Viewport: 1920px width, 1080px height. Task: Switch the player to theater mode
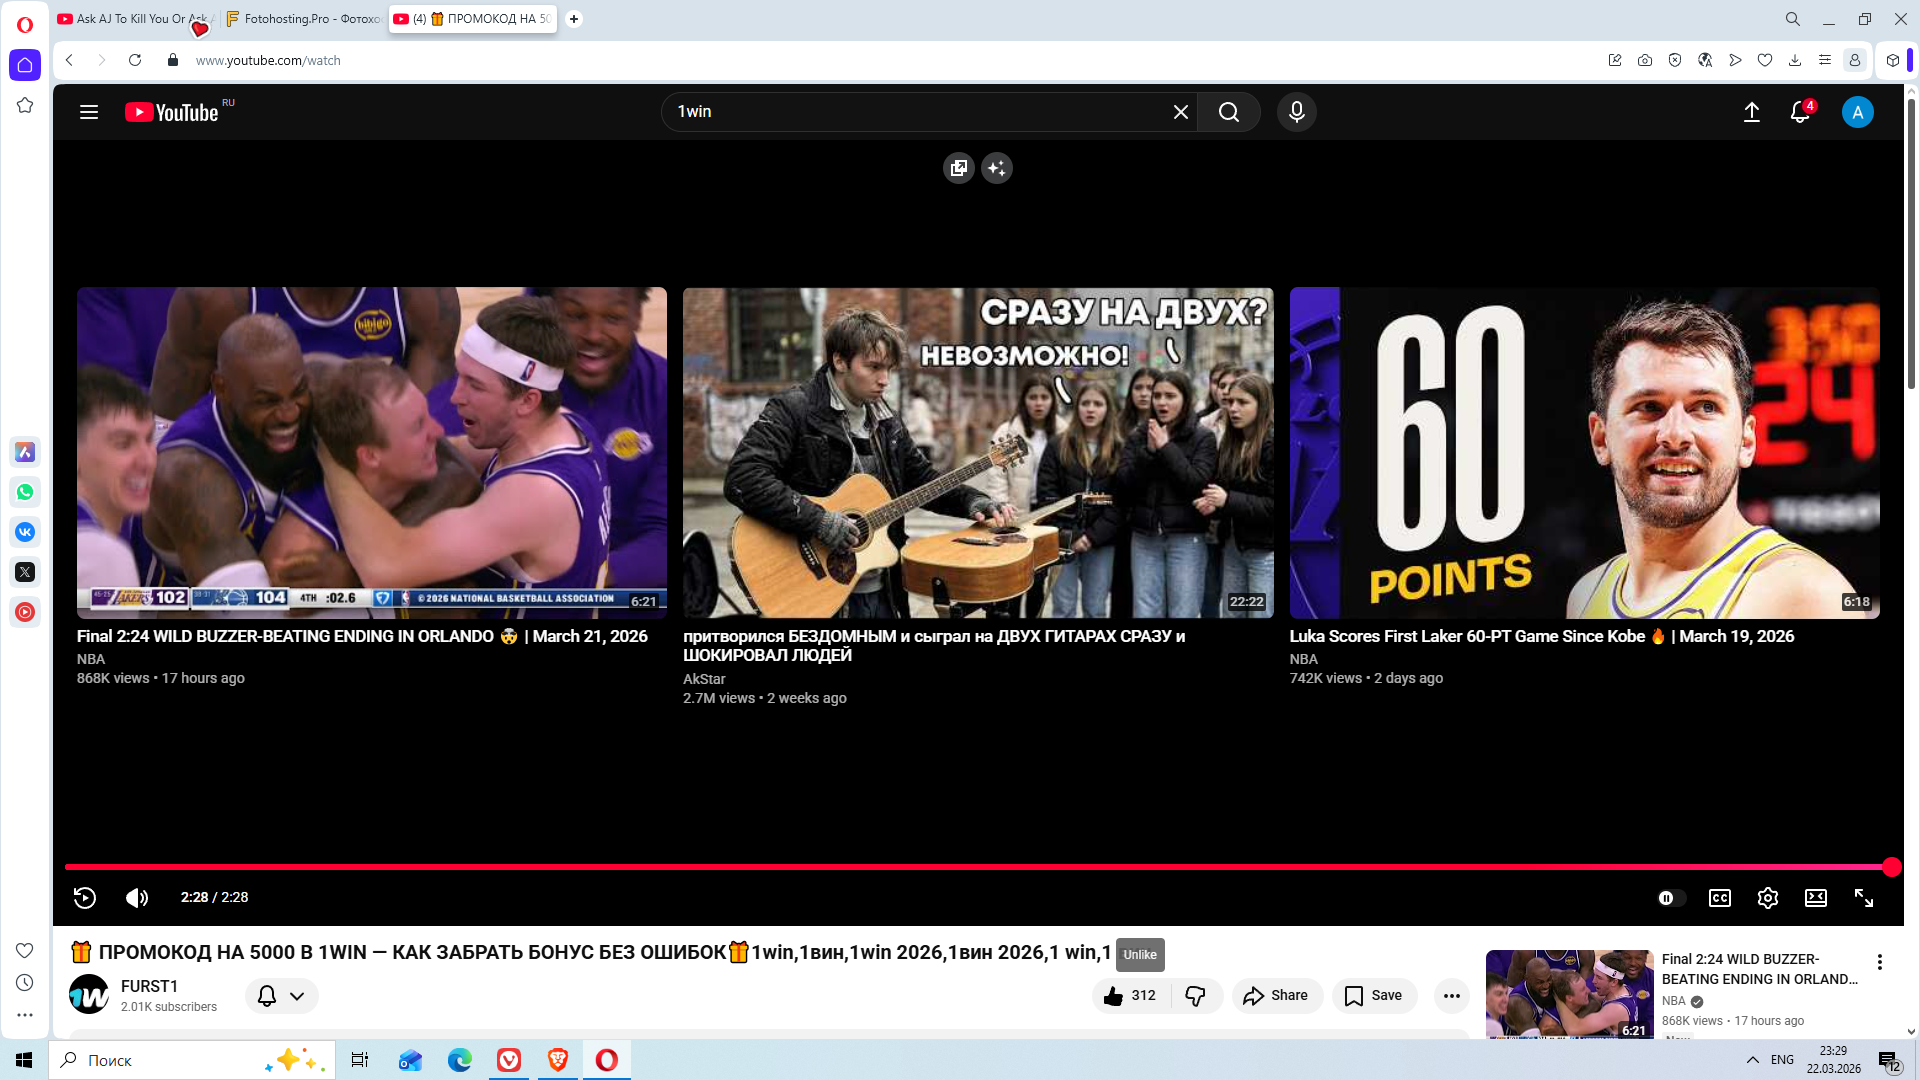pyautogui.click(x=1815, y=898)
